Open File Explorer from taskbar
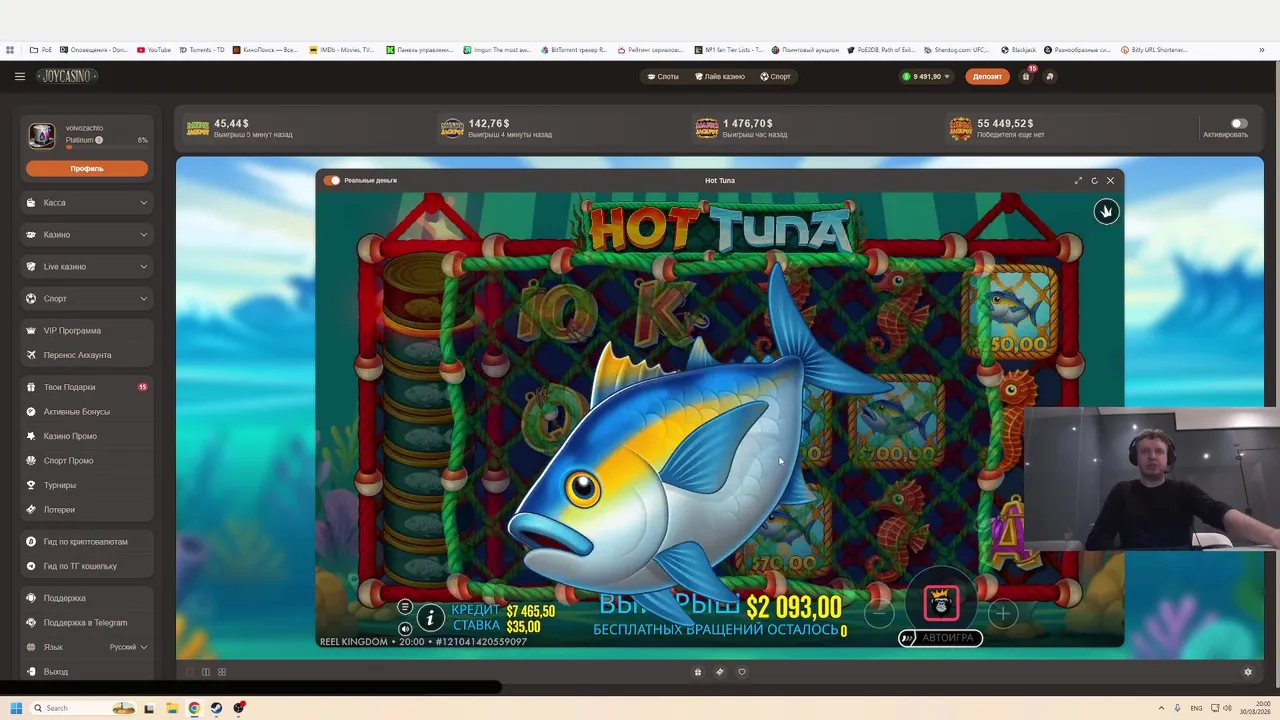Screen dimensions: 1280x720 pos(172,708)
